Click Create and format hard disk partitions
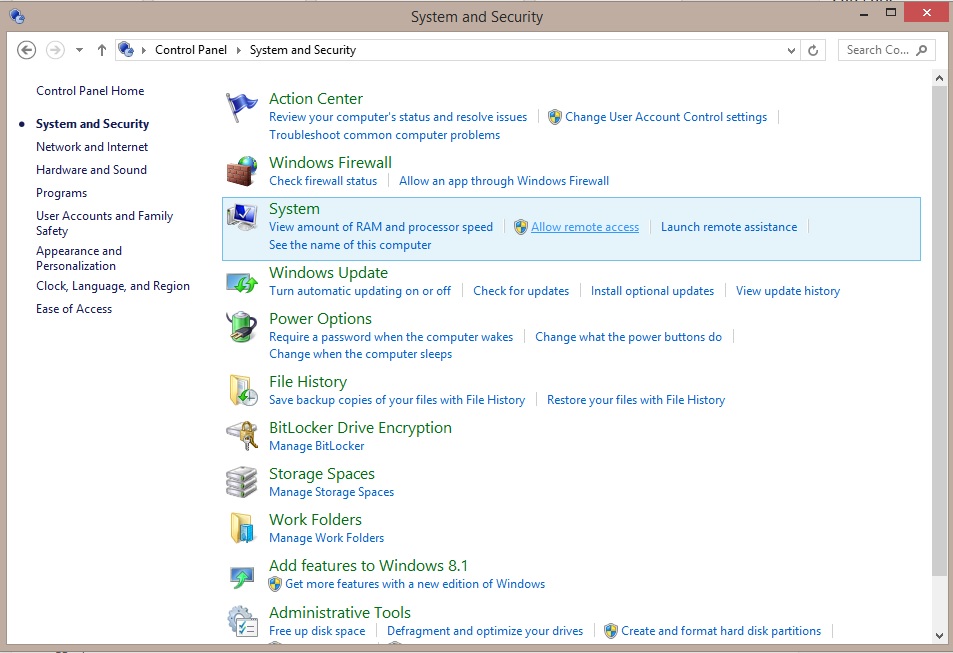Image resolution: width=953 pixels, height=653 pixels. 721,631
